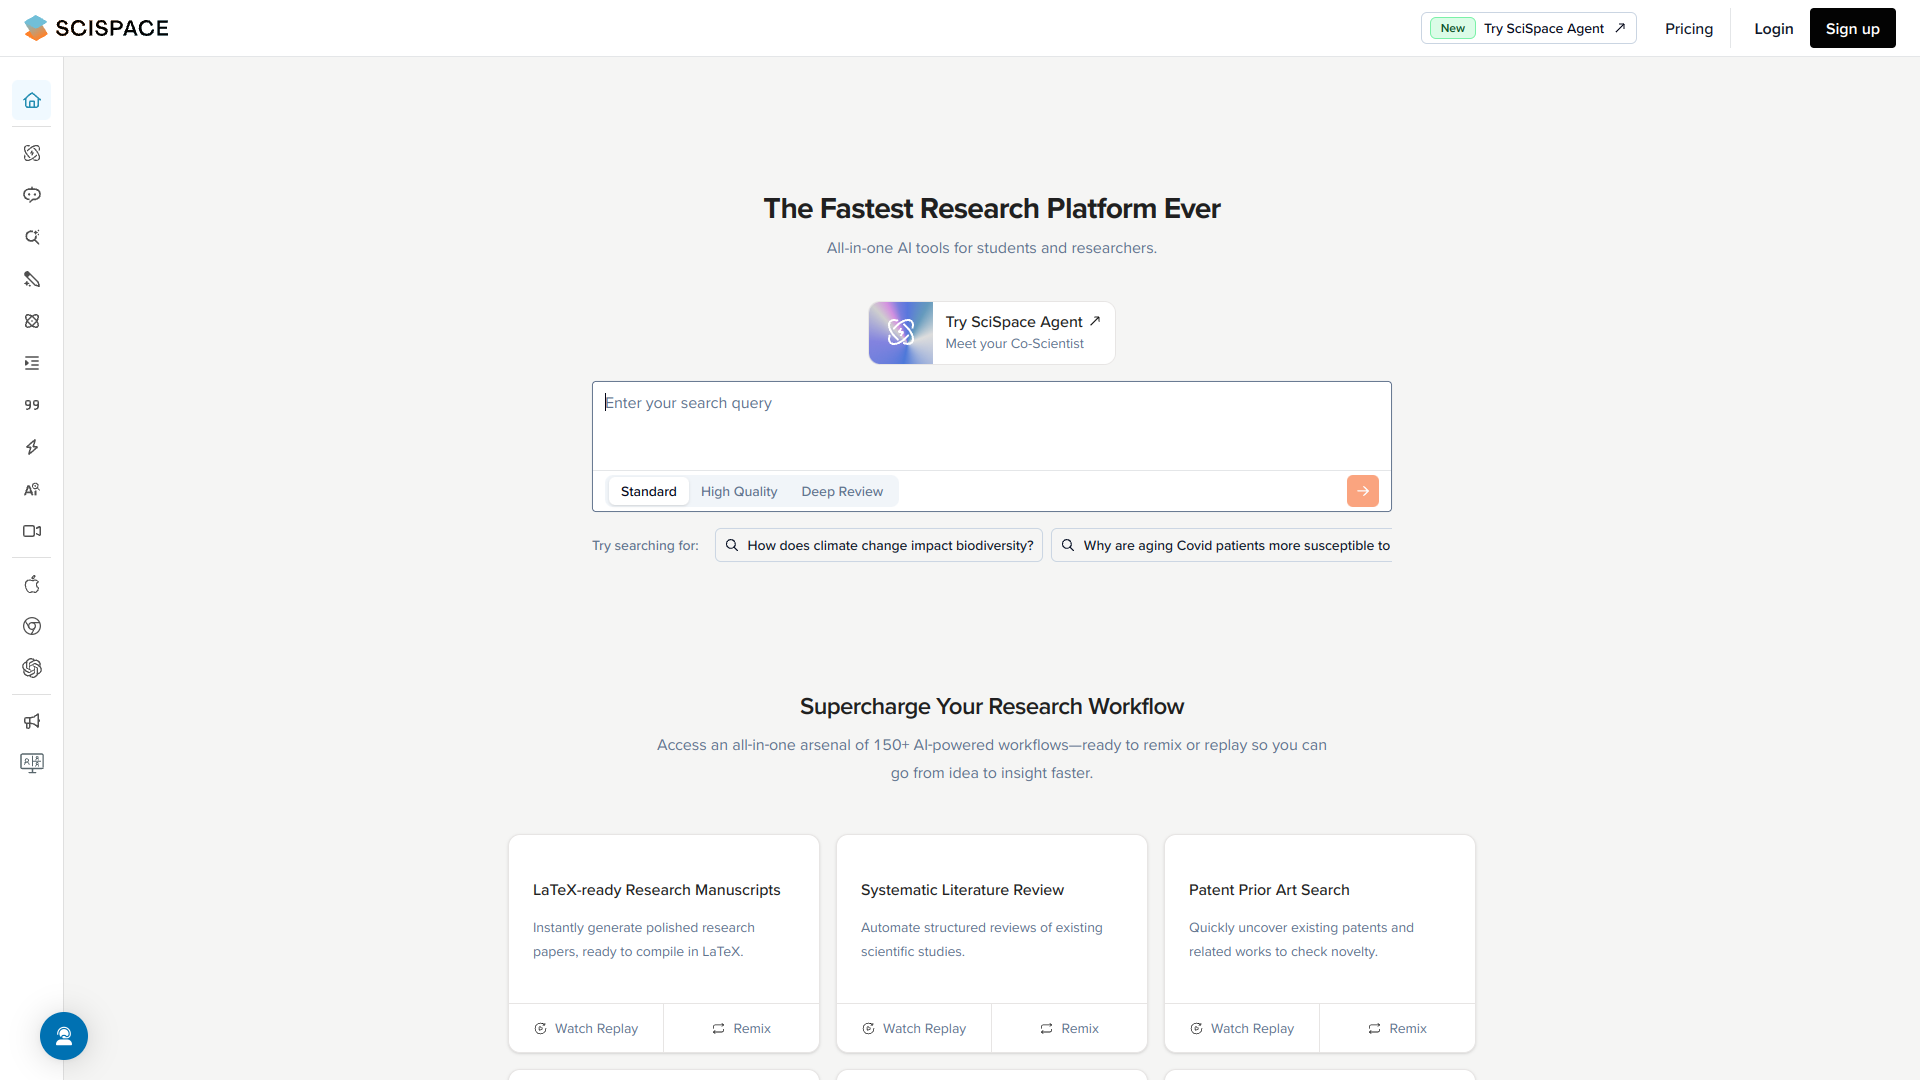Select the literature search magnifier icon

tap(31, 237)
